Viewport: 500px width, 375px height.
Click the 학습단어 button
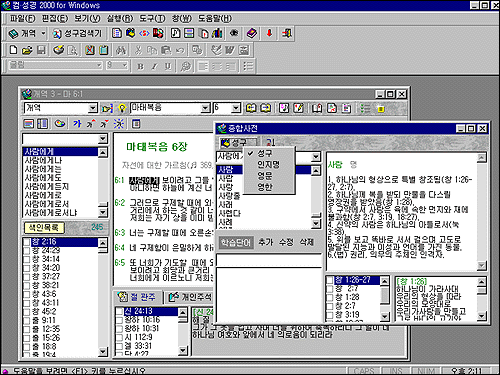click(236, 243)
